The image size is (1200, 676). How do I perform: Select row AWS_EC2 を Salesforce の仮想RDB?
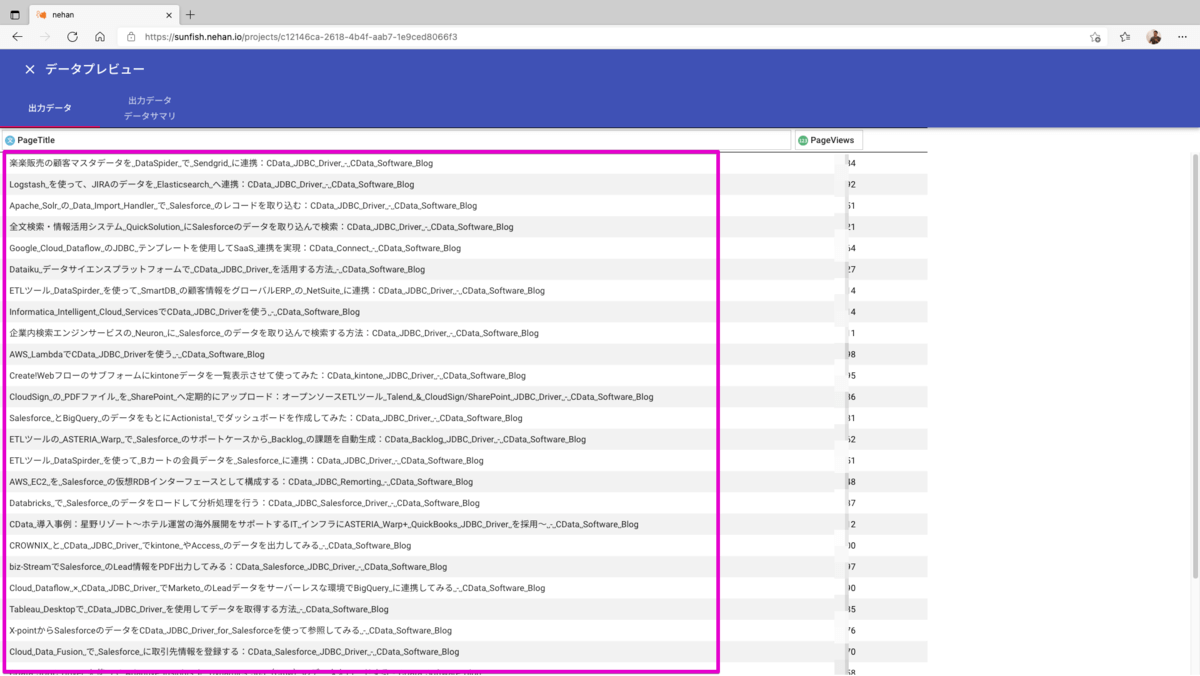[464, 482]
